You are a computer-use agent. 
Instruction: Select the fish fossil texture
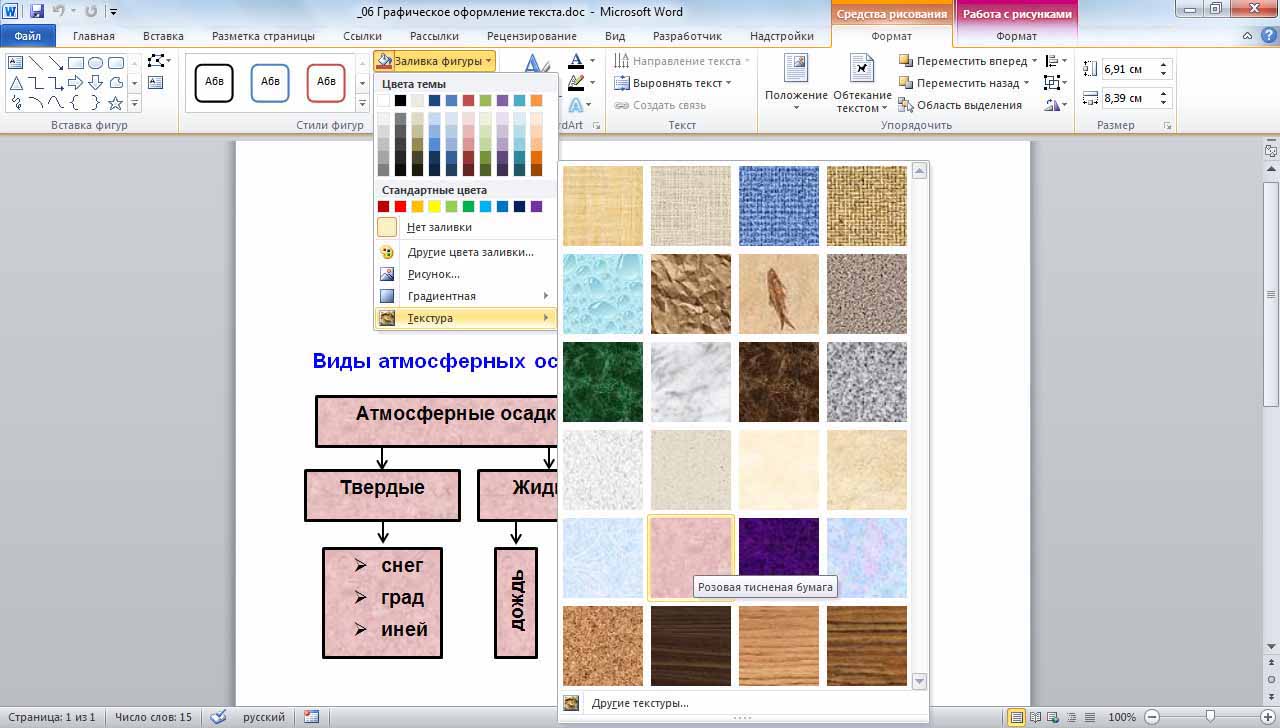(x=779, y=294)
